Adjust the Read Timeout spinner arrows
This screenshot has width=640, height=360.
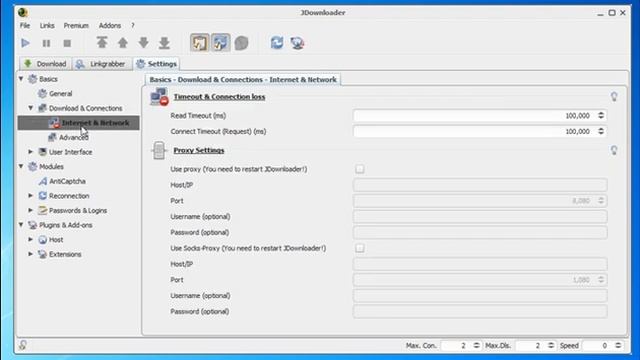[601, 116]
